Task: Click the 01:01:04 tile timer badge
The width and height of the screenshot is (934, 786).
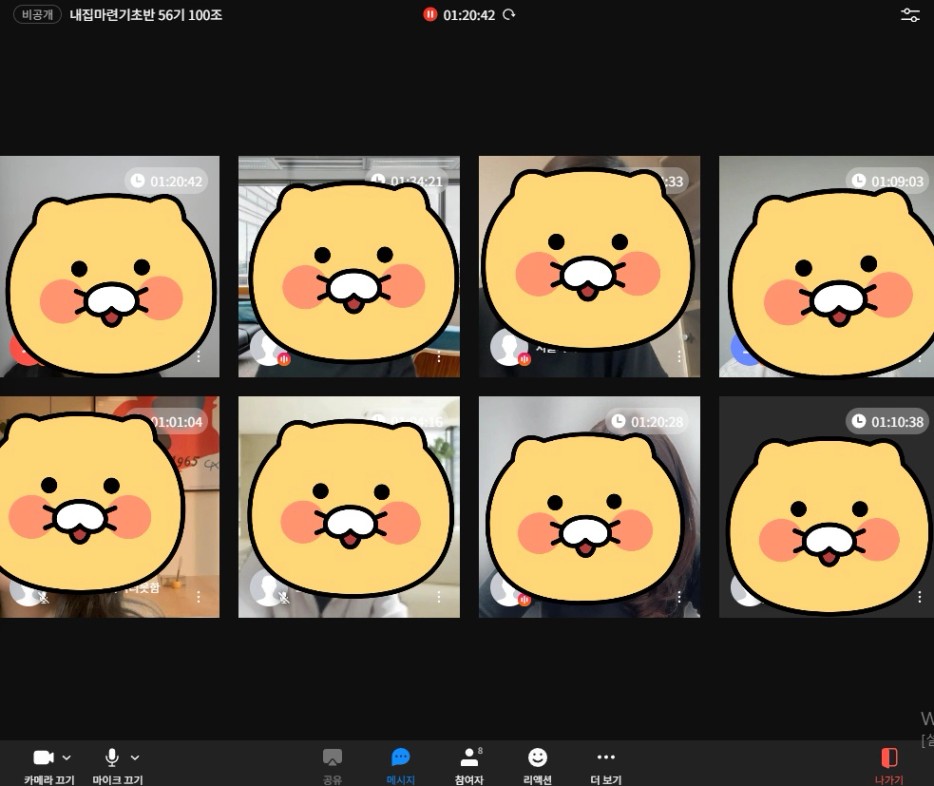Action: (x=176, y=422)
